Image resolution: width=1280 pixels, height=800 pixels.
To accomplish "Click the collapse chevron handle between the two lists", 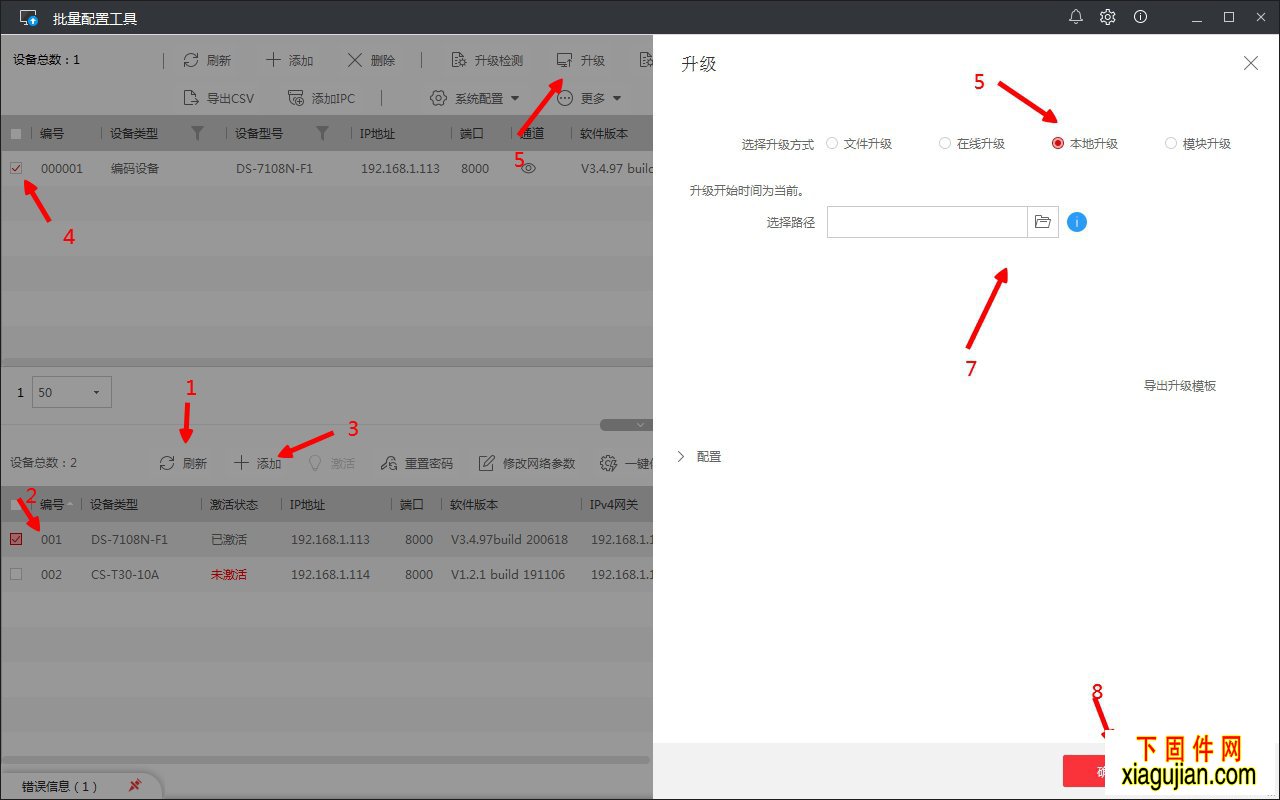I will pos(640,425).
